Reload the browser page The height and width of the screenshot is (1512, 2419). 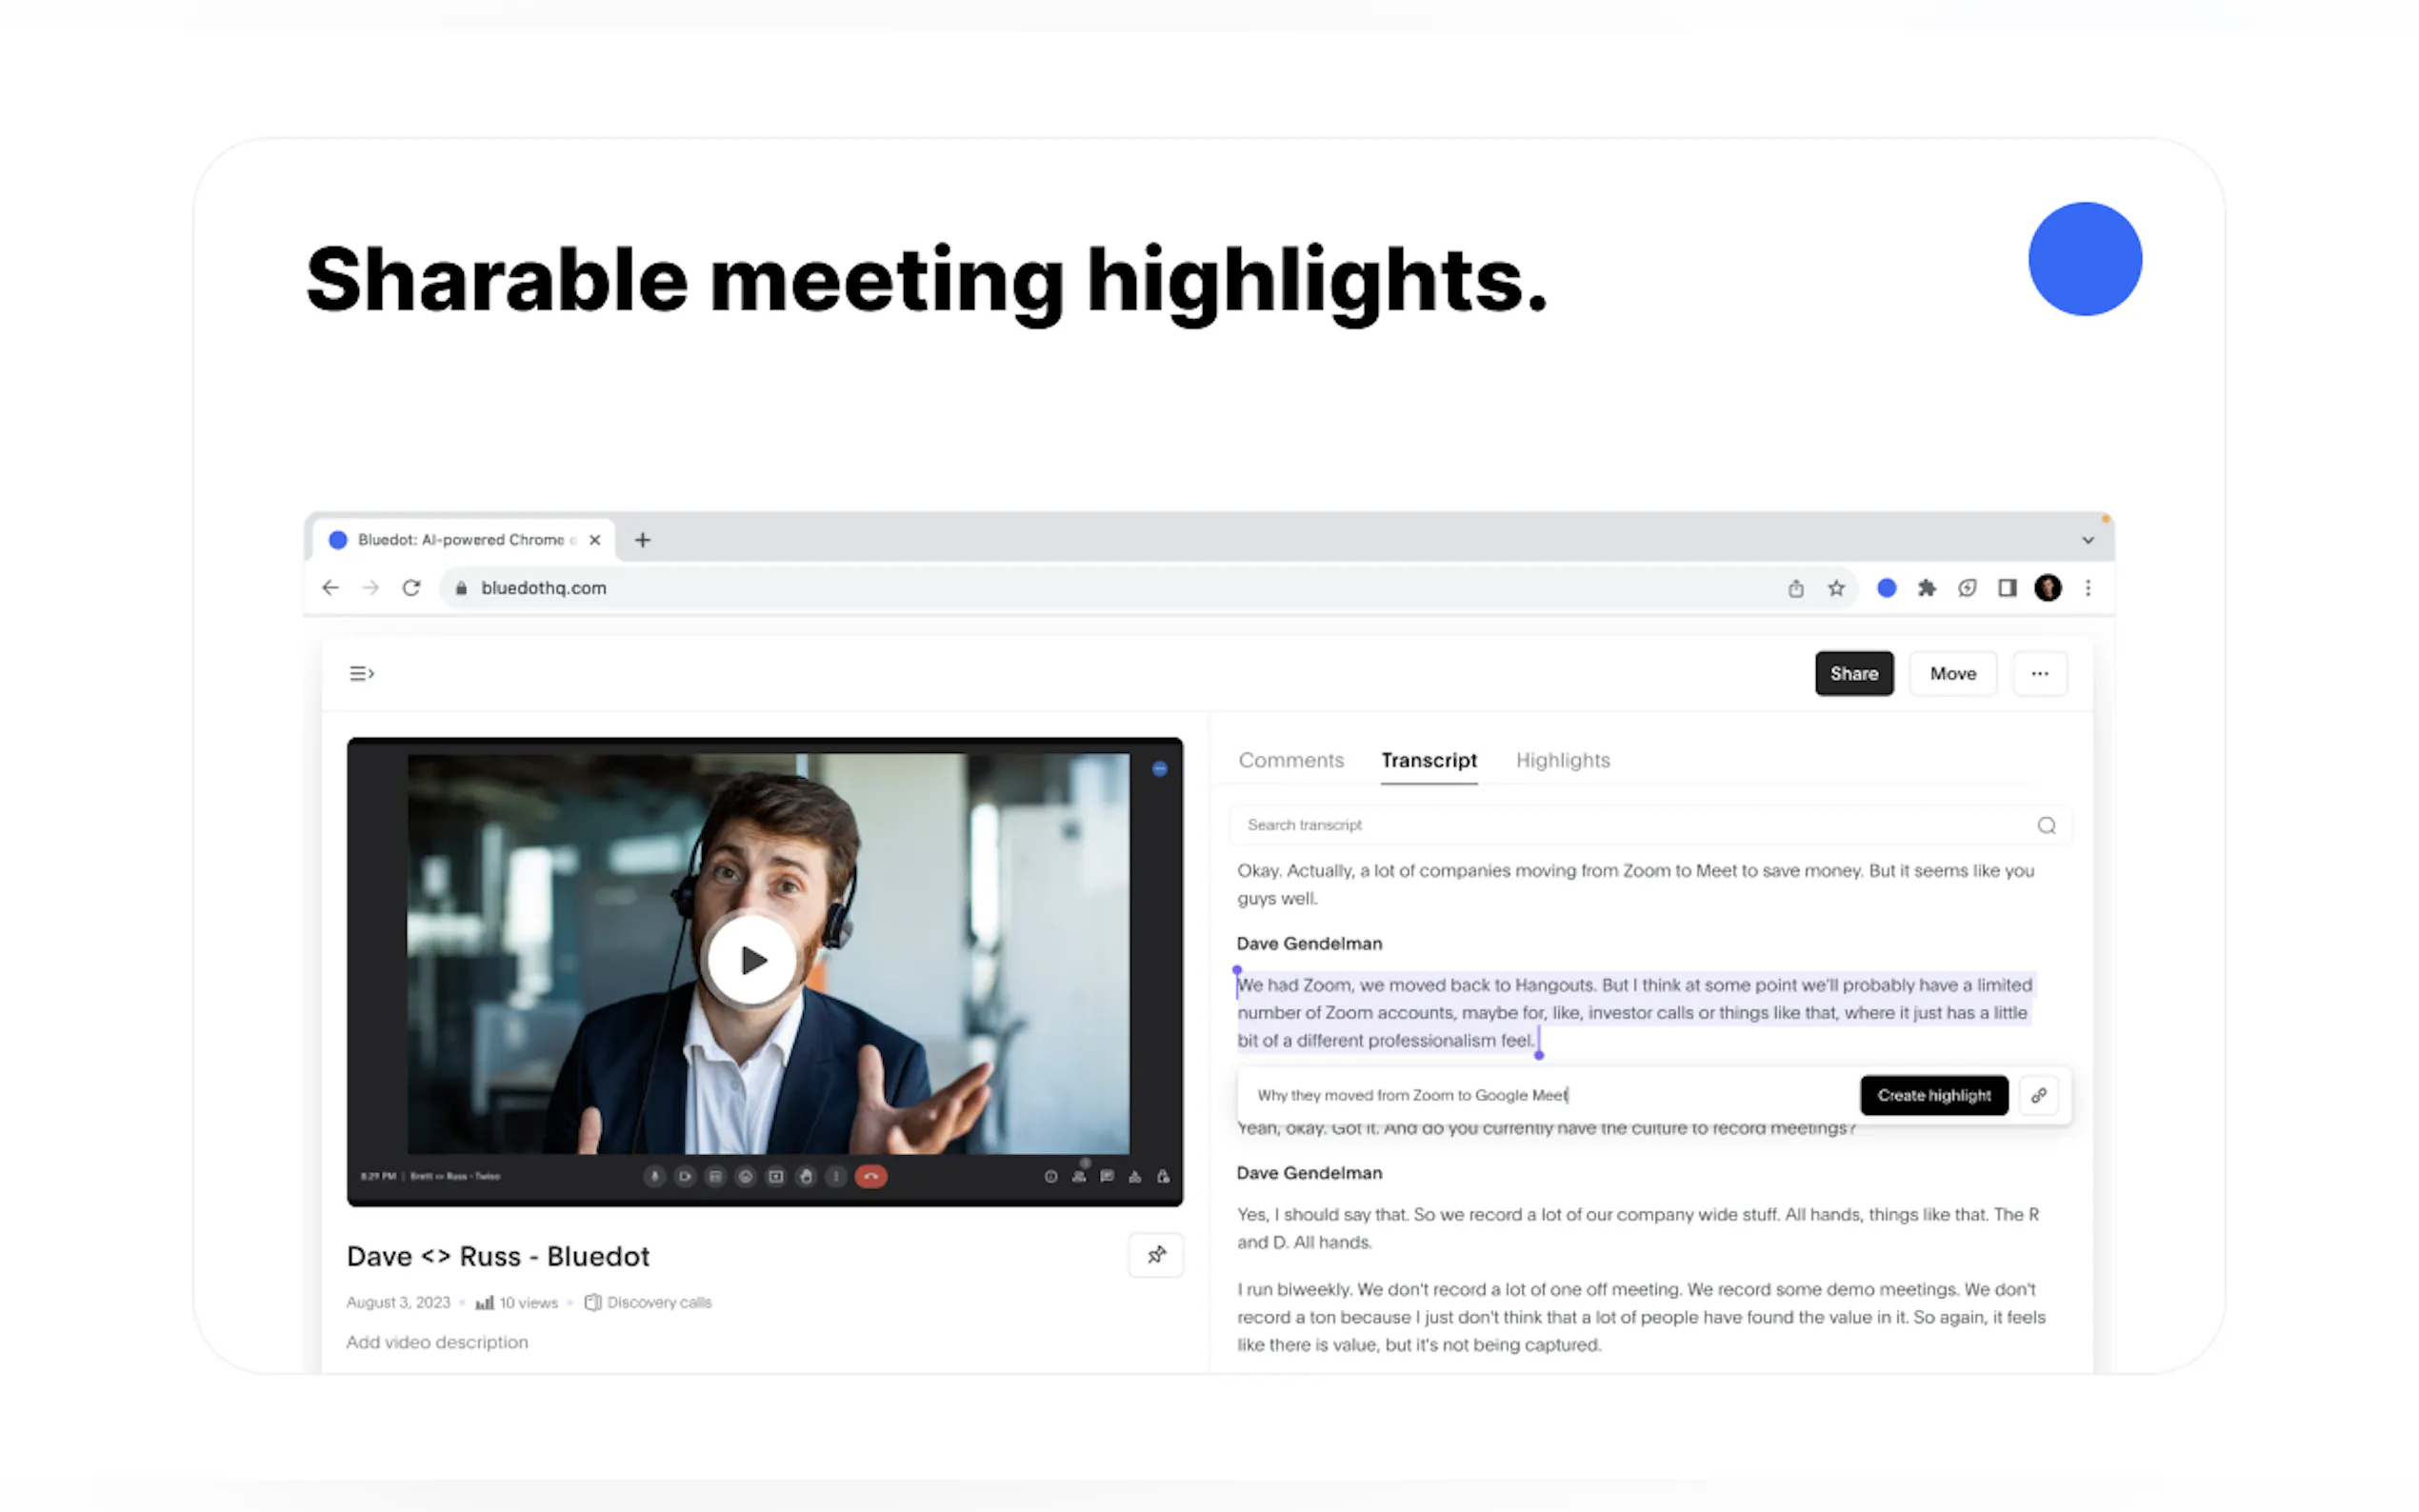tap(411, 588)
